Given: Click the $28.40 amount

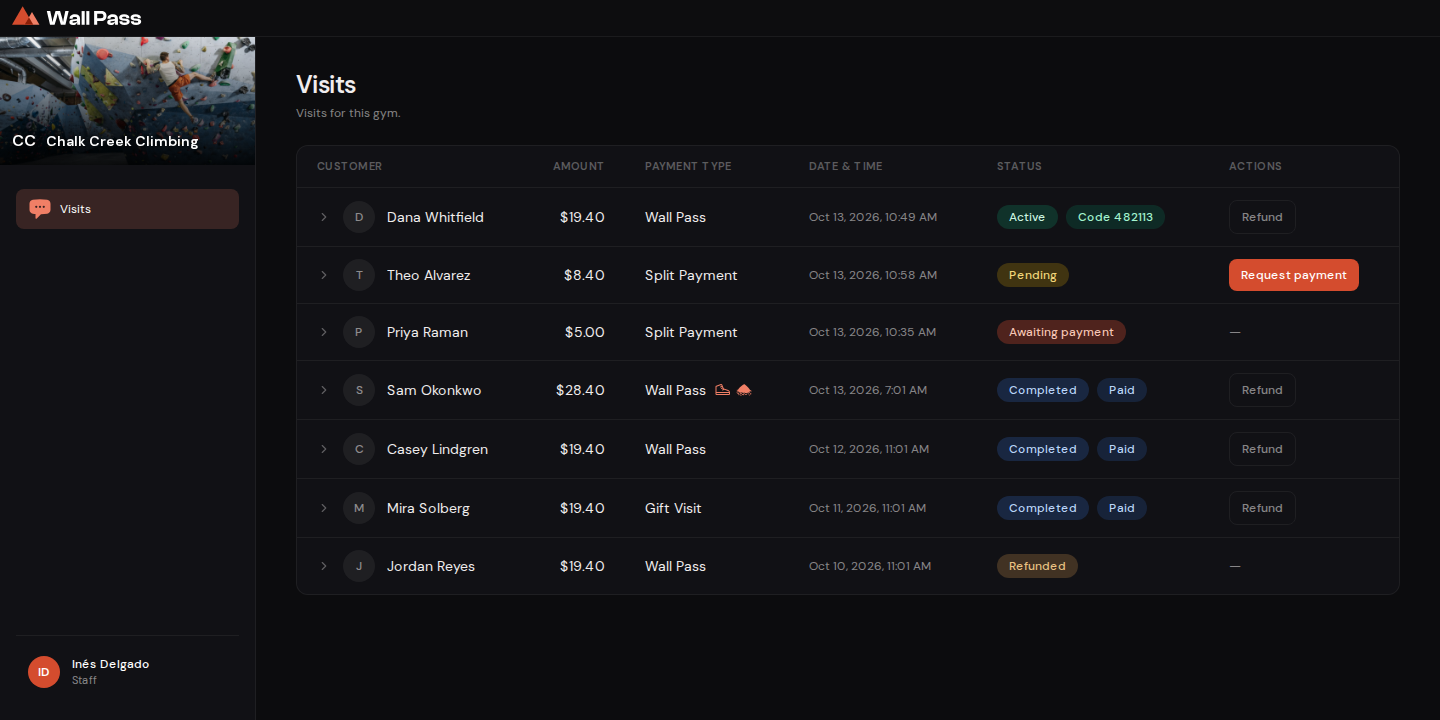Looking at the screenshot, I should (580, 390).
